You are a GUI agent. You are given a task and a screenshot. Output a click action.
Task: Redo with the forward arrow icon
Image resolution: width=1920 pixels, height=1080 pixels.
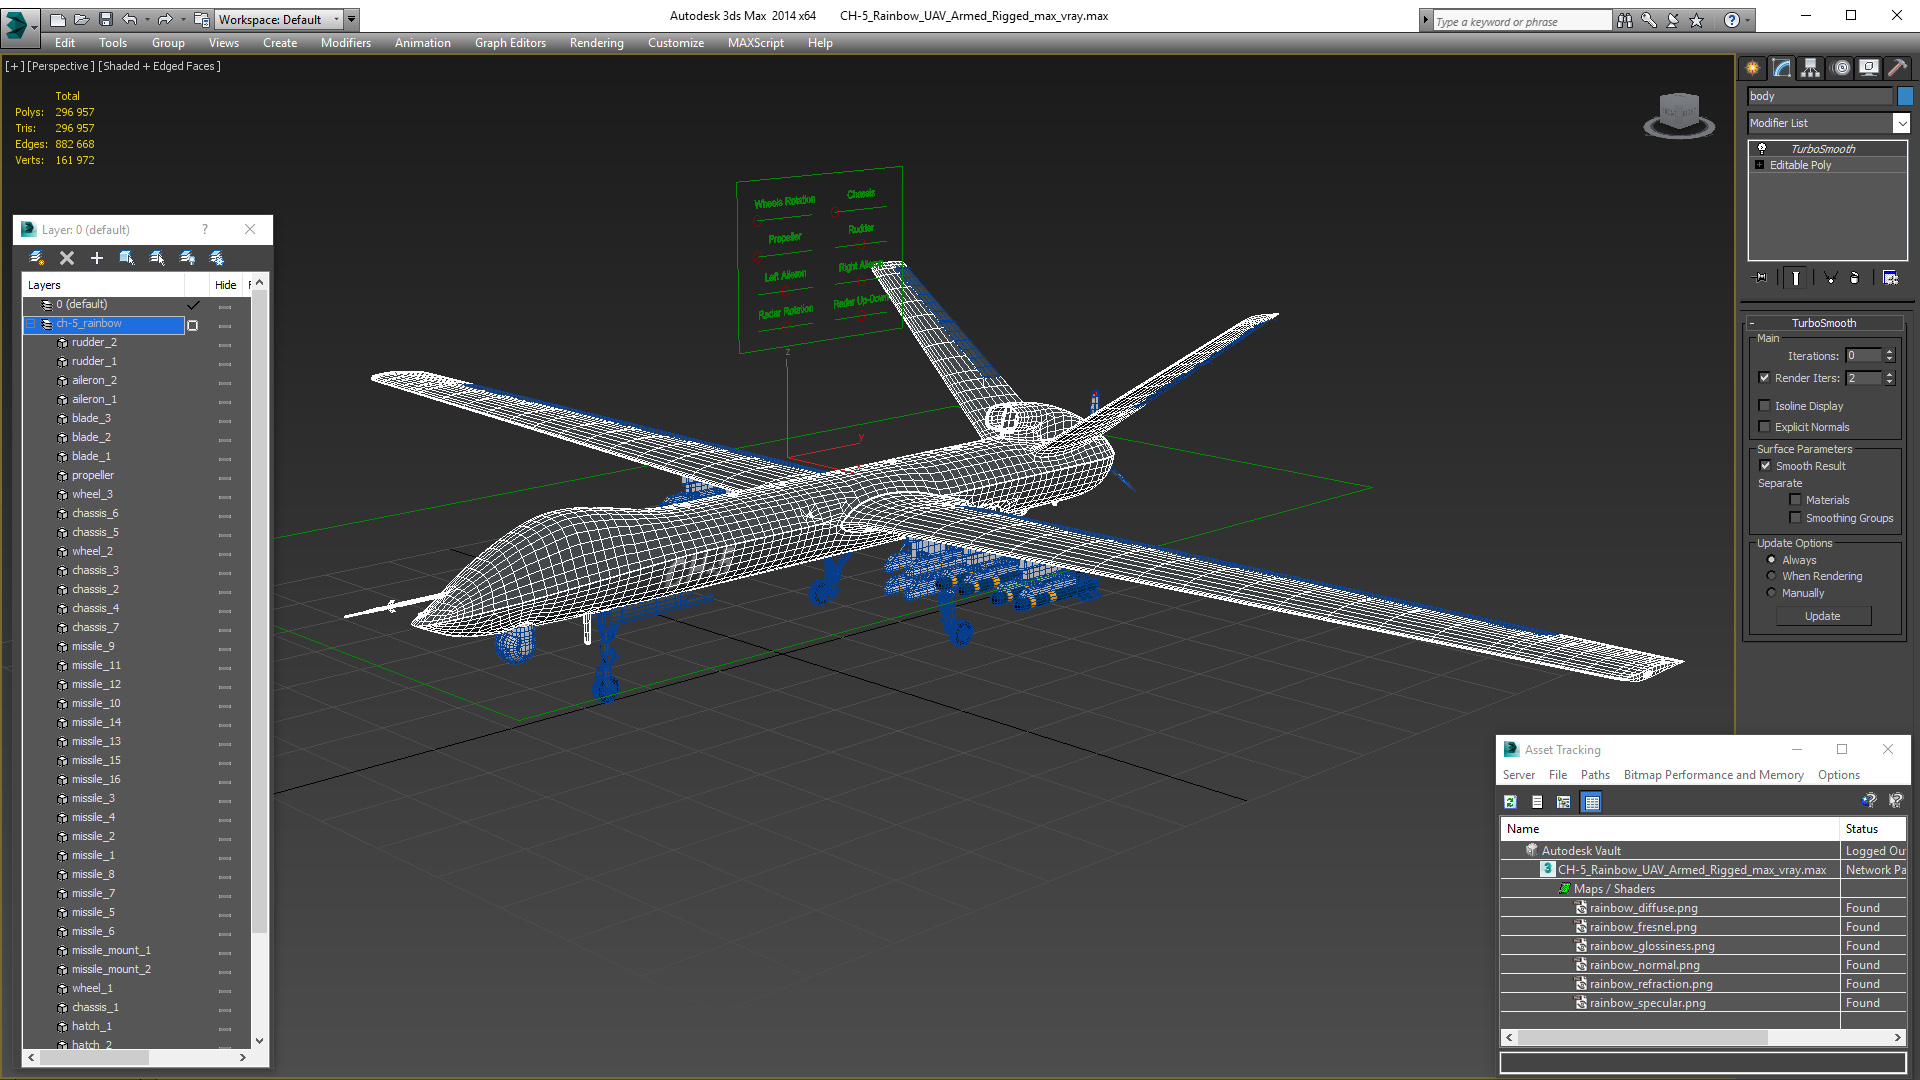[165, 19]
